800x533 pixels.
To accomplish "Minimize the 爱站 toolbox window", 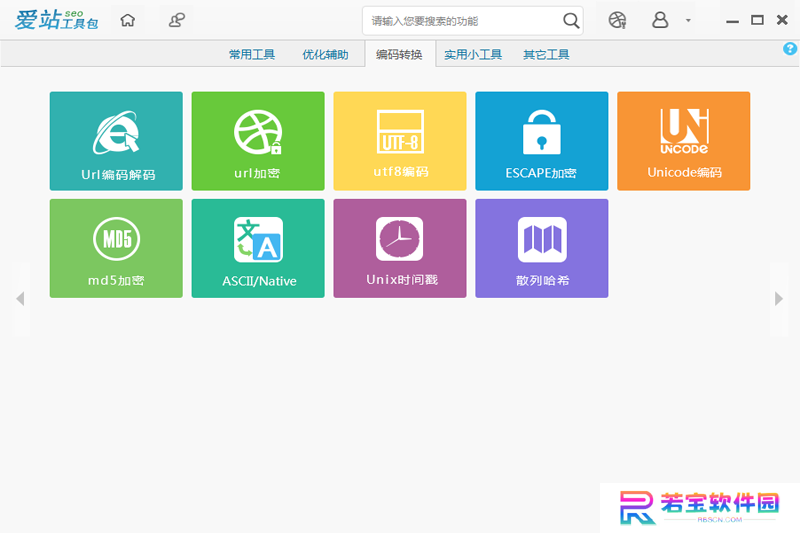I will click(733, 21).
